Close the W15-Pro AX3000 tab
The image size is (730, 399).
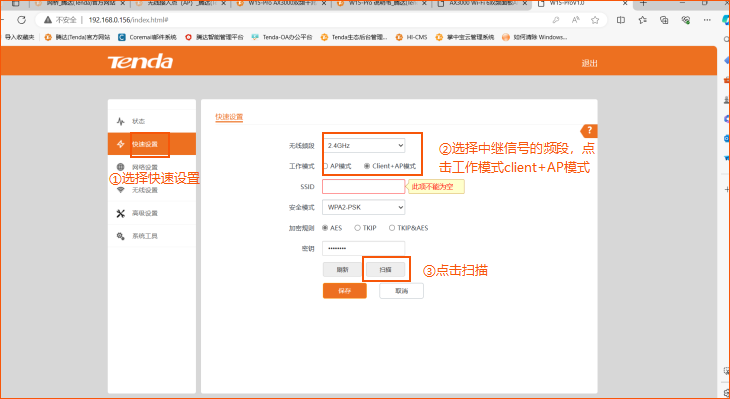[324, 3]
